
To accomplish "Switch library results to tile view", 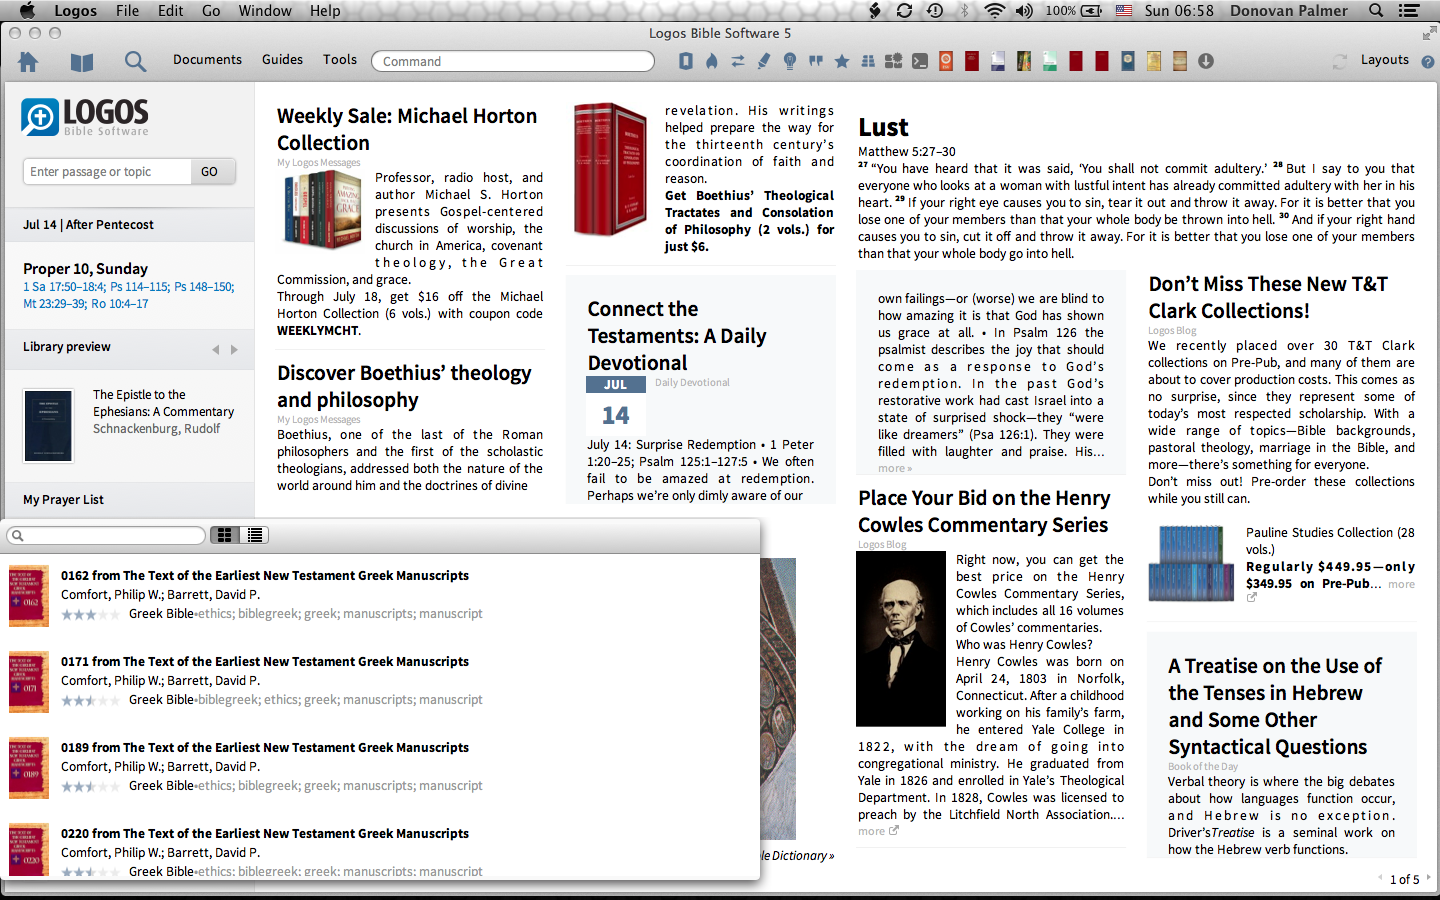I will click(x=225, y=535).
